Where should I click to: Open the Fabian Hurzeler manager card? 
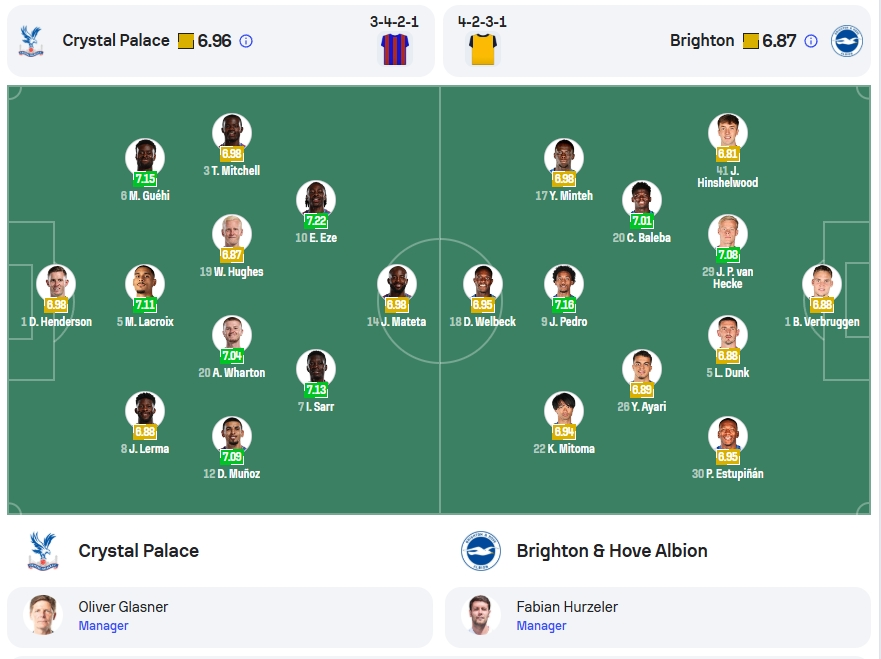tap(658, 617)
